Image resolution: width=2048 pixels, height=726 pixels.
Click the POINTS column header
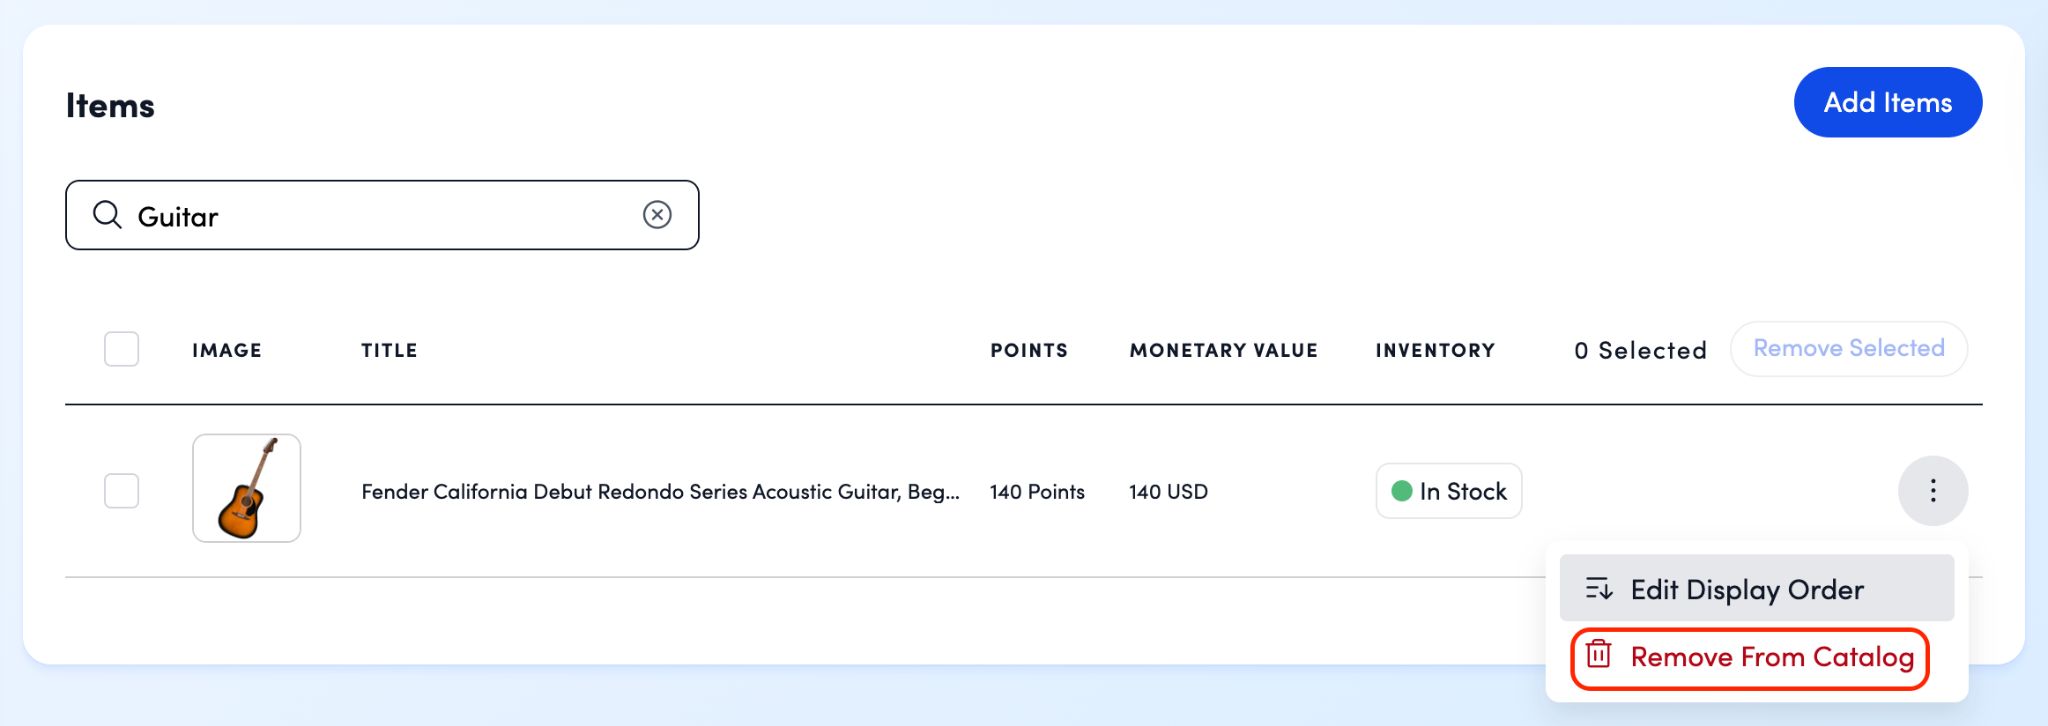[x=1029, y=351]
